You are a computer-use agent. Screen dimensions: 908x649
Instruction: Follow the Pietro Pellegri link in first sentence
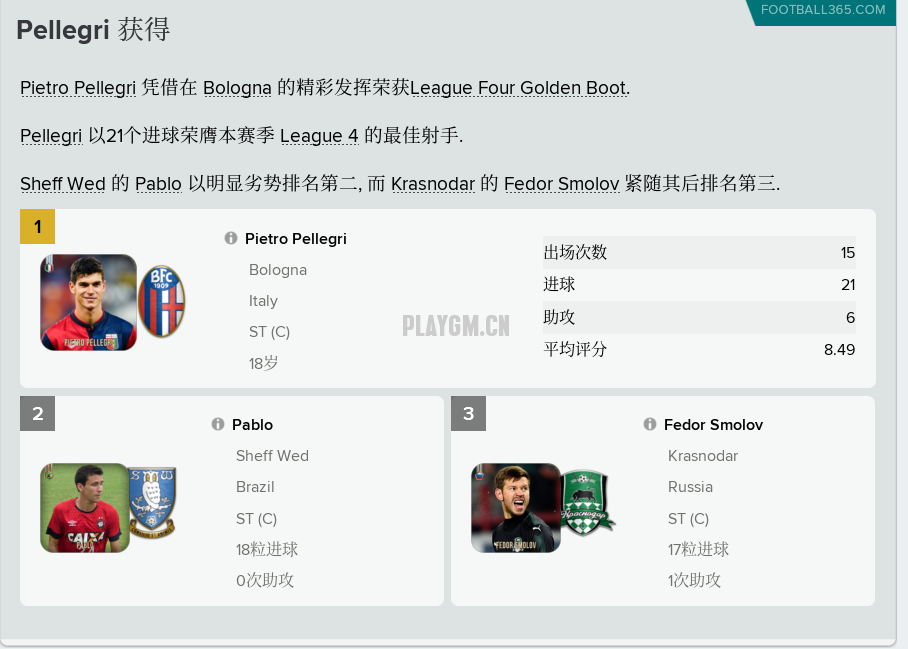point(78,88)
